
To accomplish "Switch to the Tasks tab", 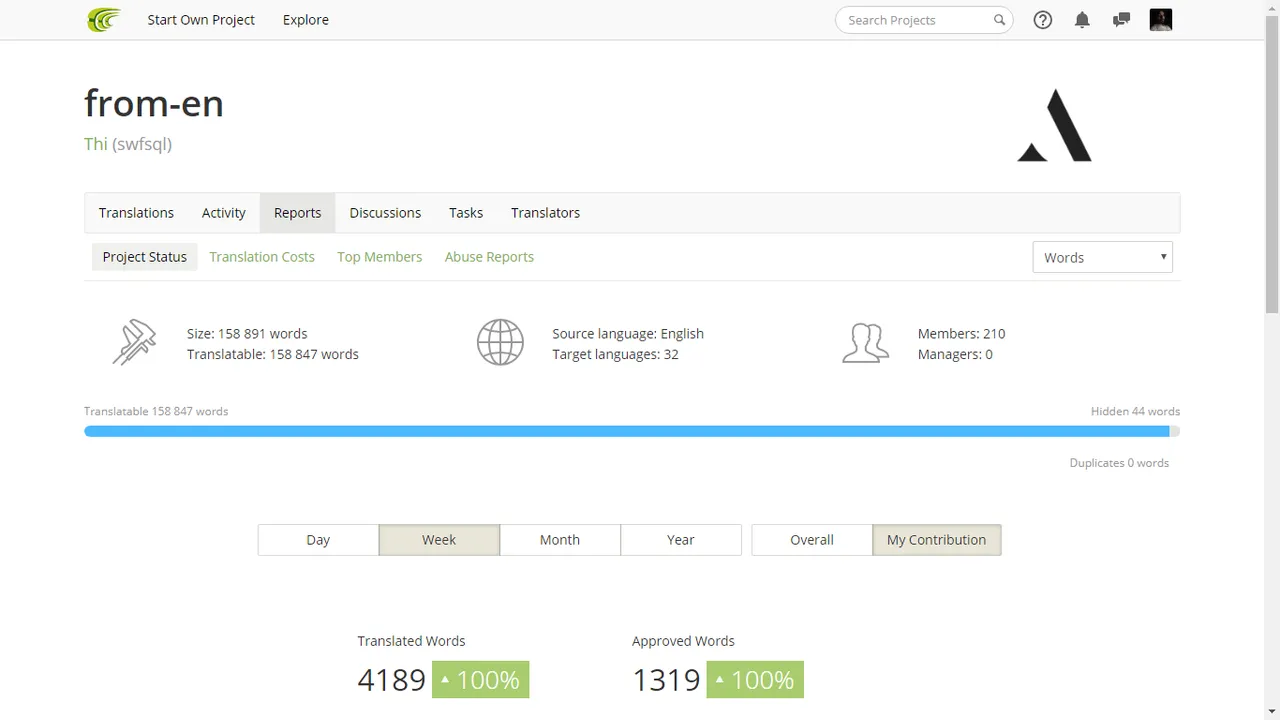I will tap(466, 213).
